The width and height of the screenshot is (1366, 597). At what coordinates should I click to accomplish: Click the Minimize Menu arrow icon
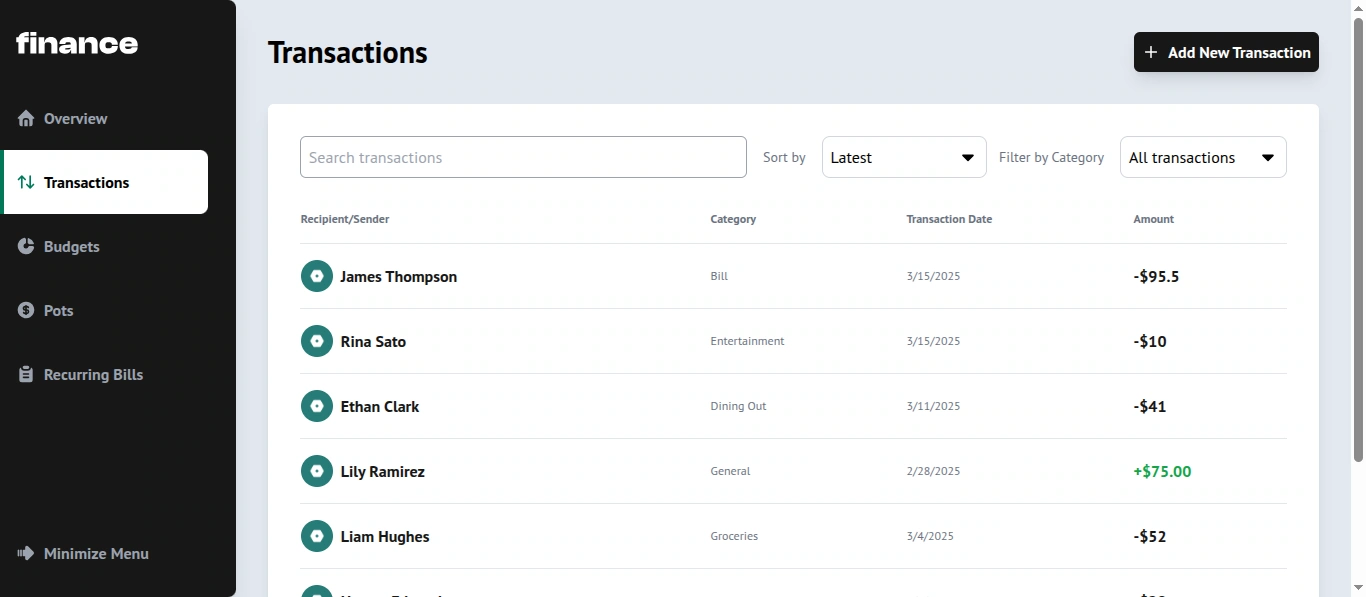click(26, 553)
